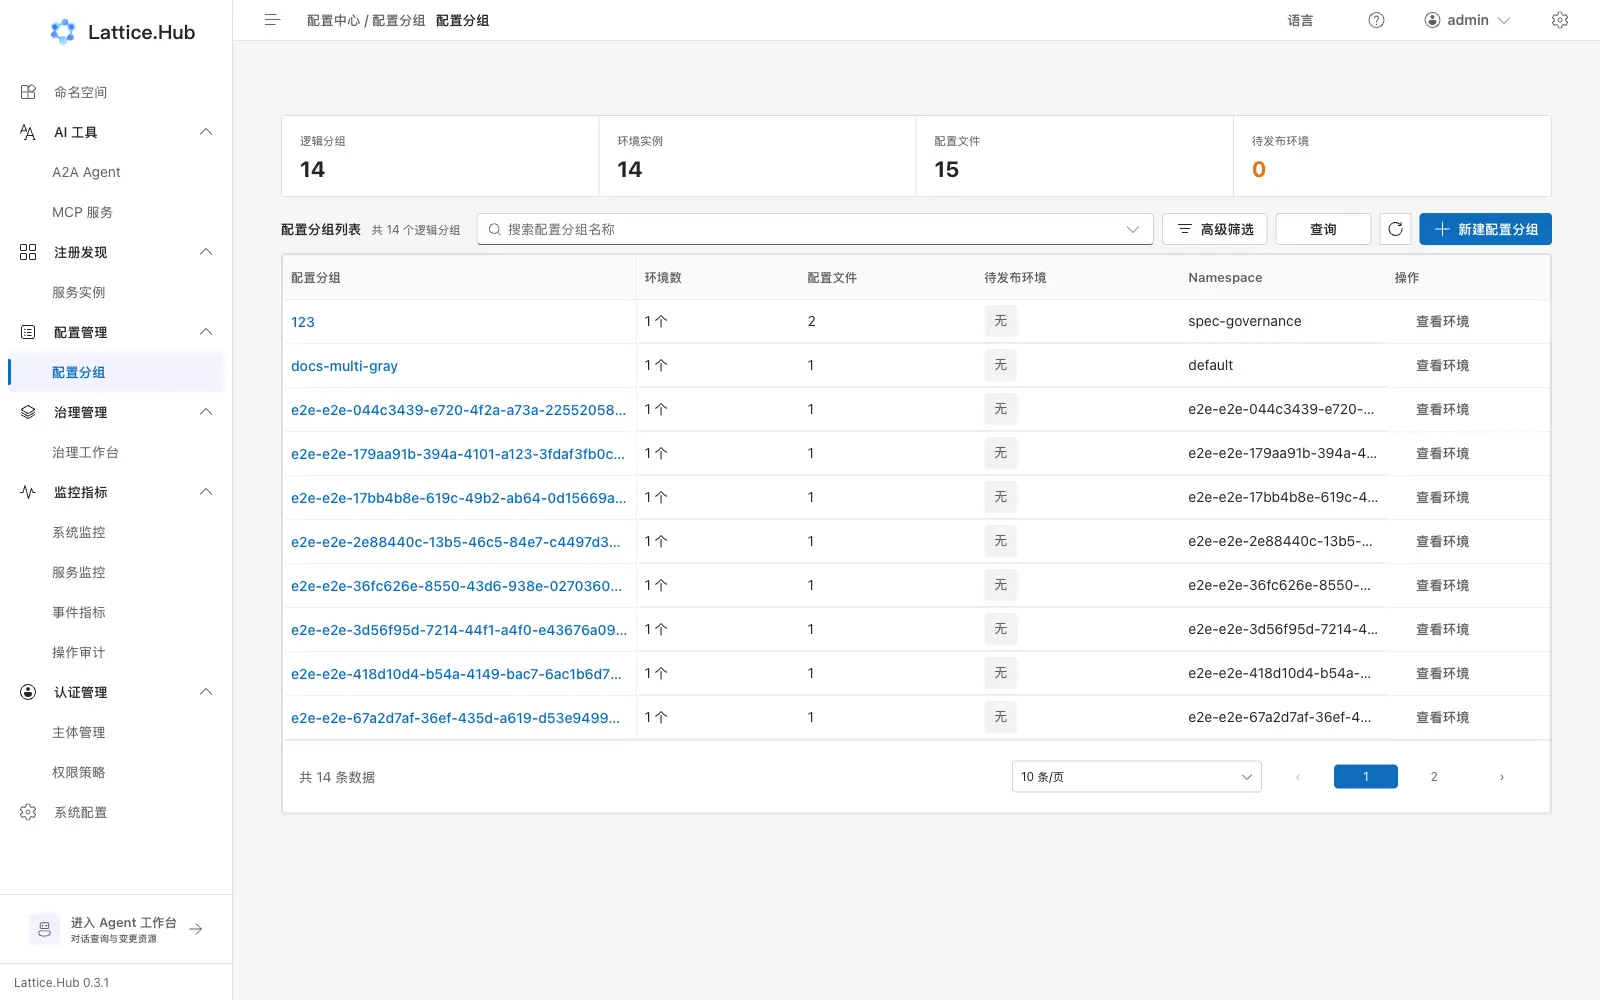Click 配置中心 breadcrumb

(333, 20)
